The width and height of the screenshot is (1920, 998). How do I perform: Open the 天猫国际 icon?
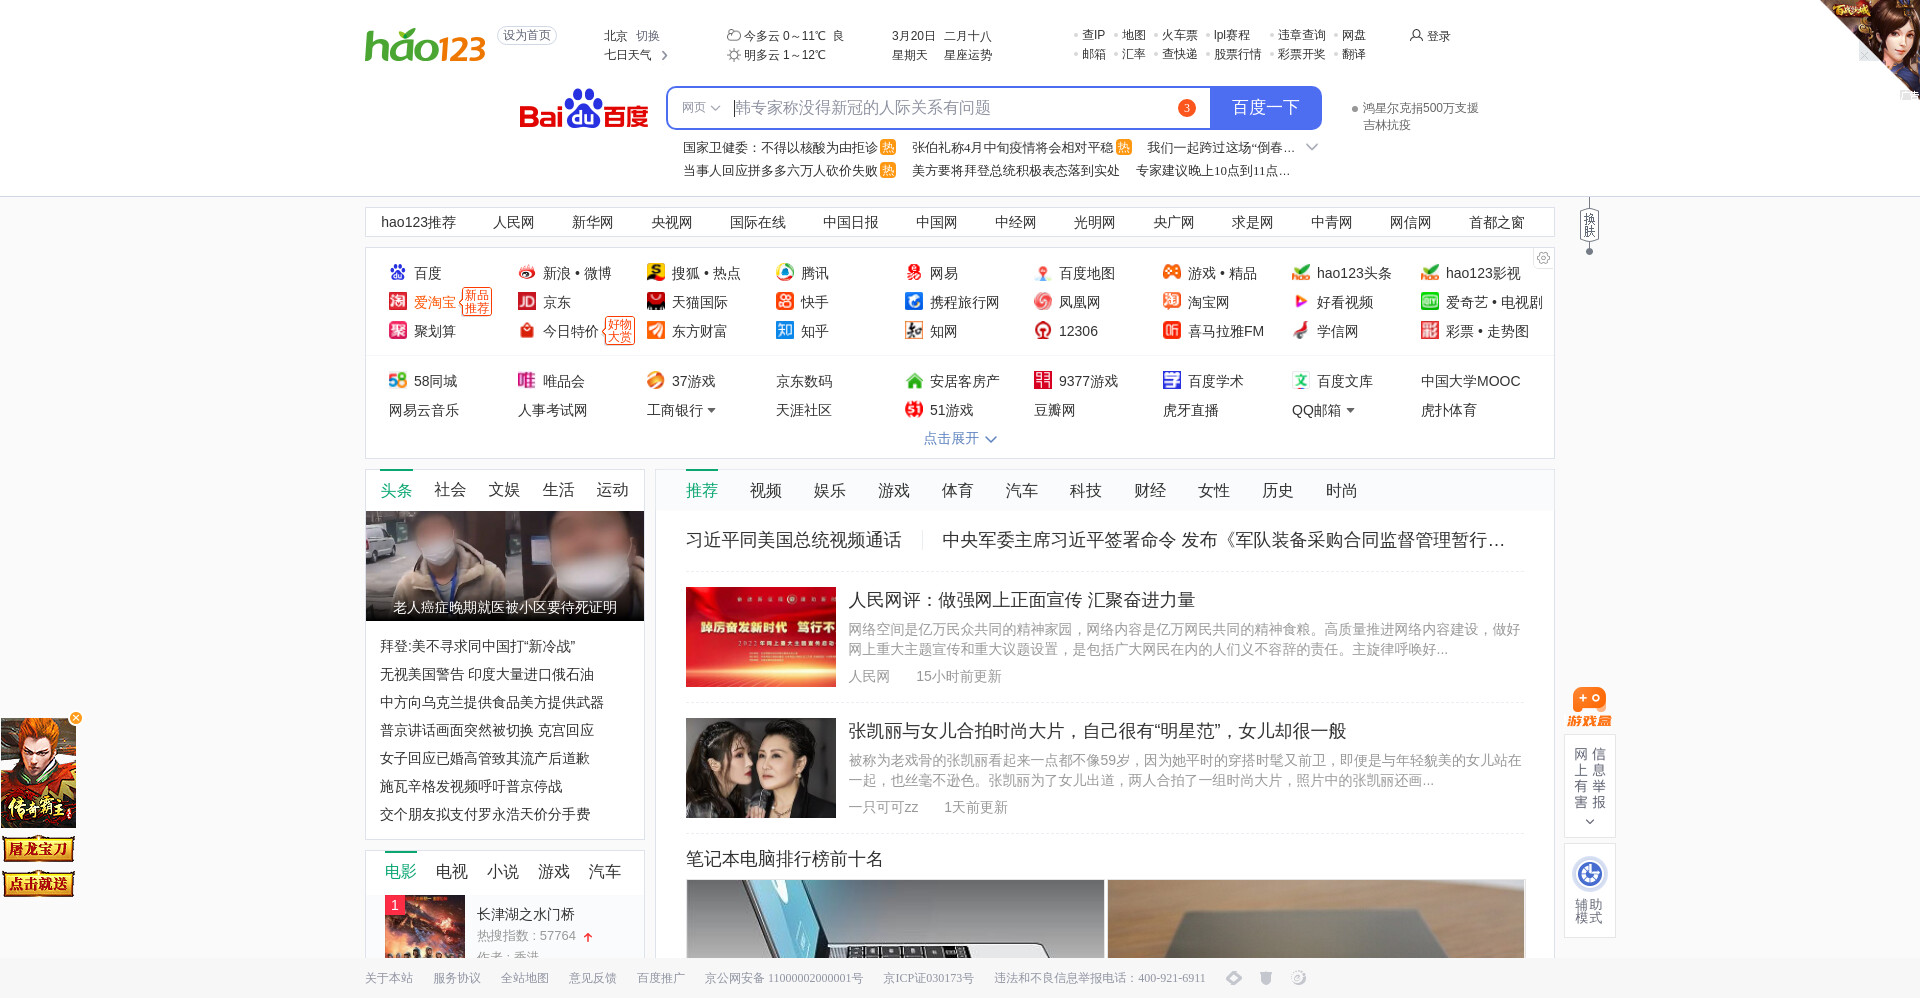(x=656, y=301)
